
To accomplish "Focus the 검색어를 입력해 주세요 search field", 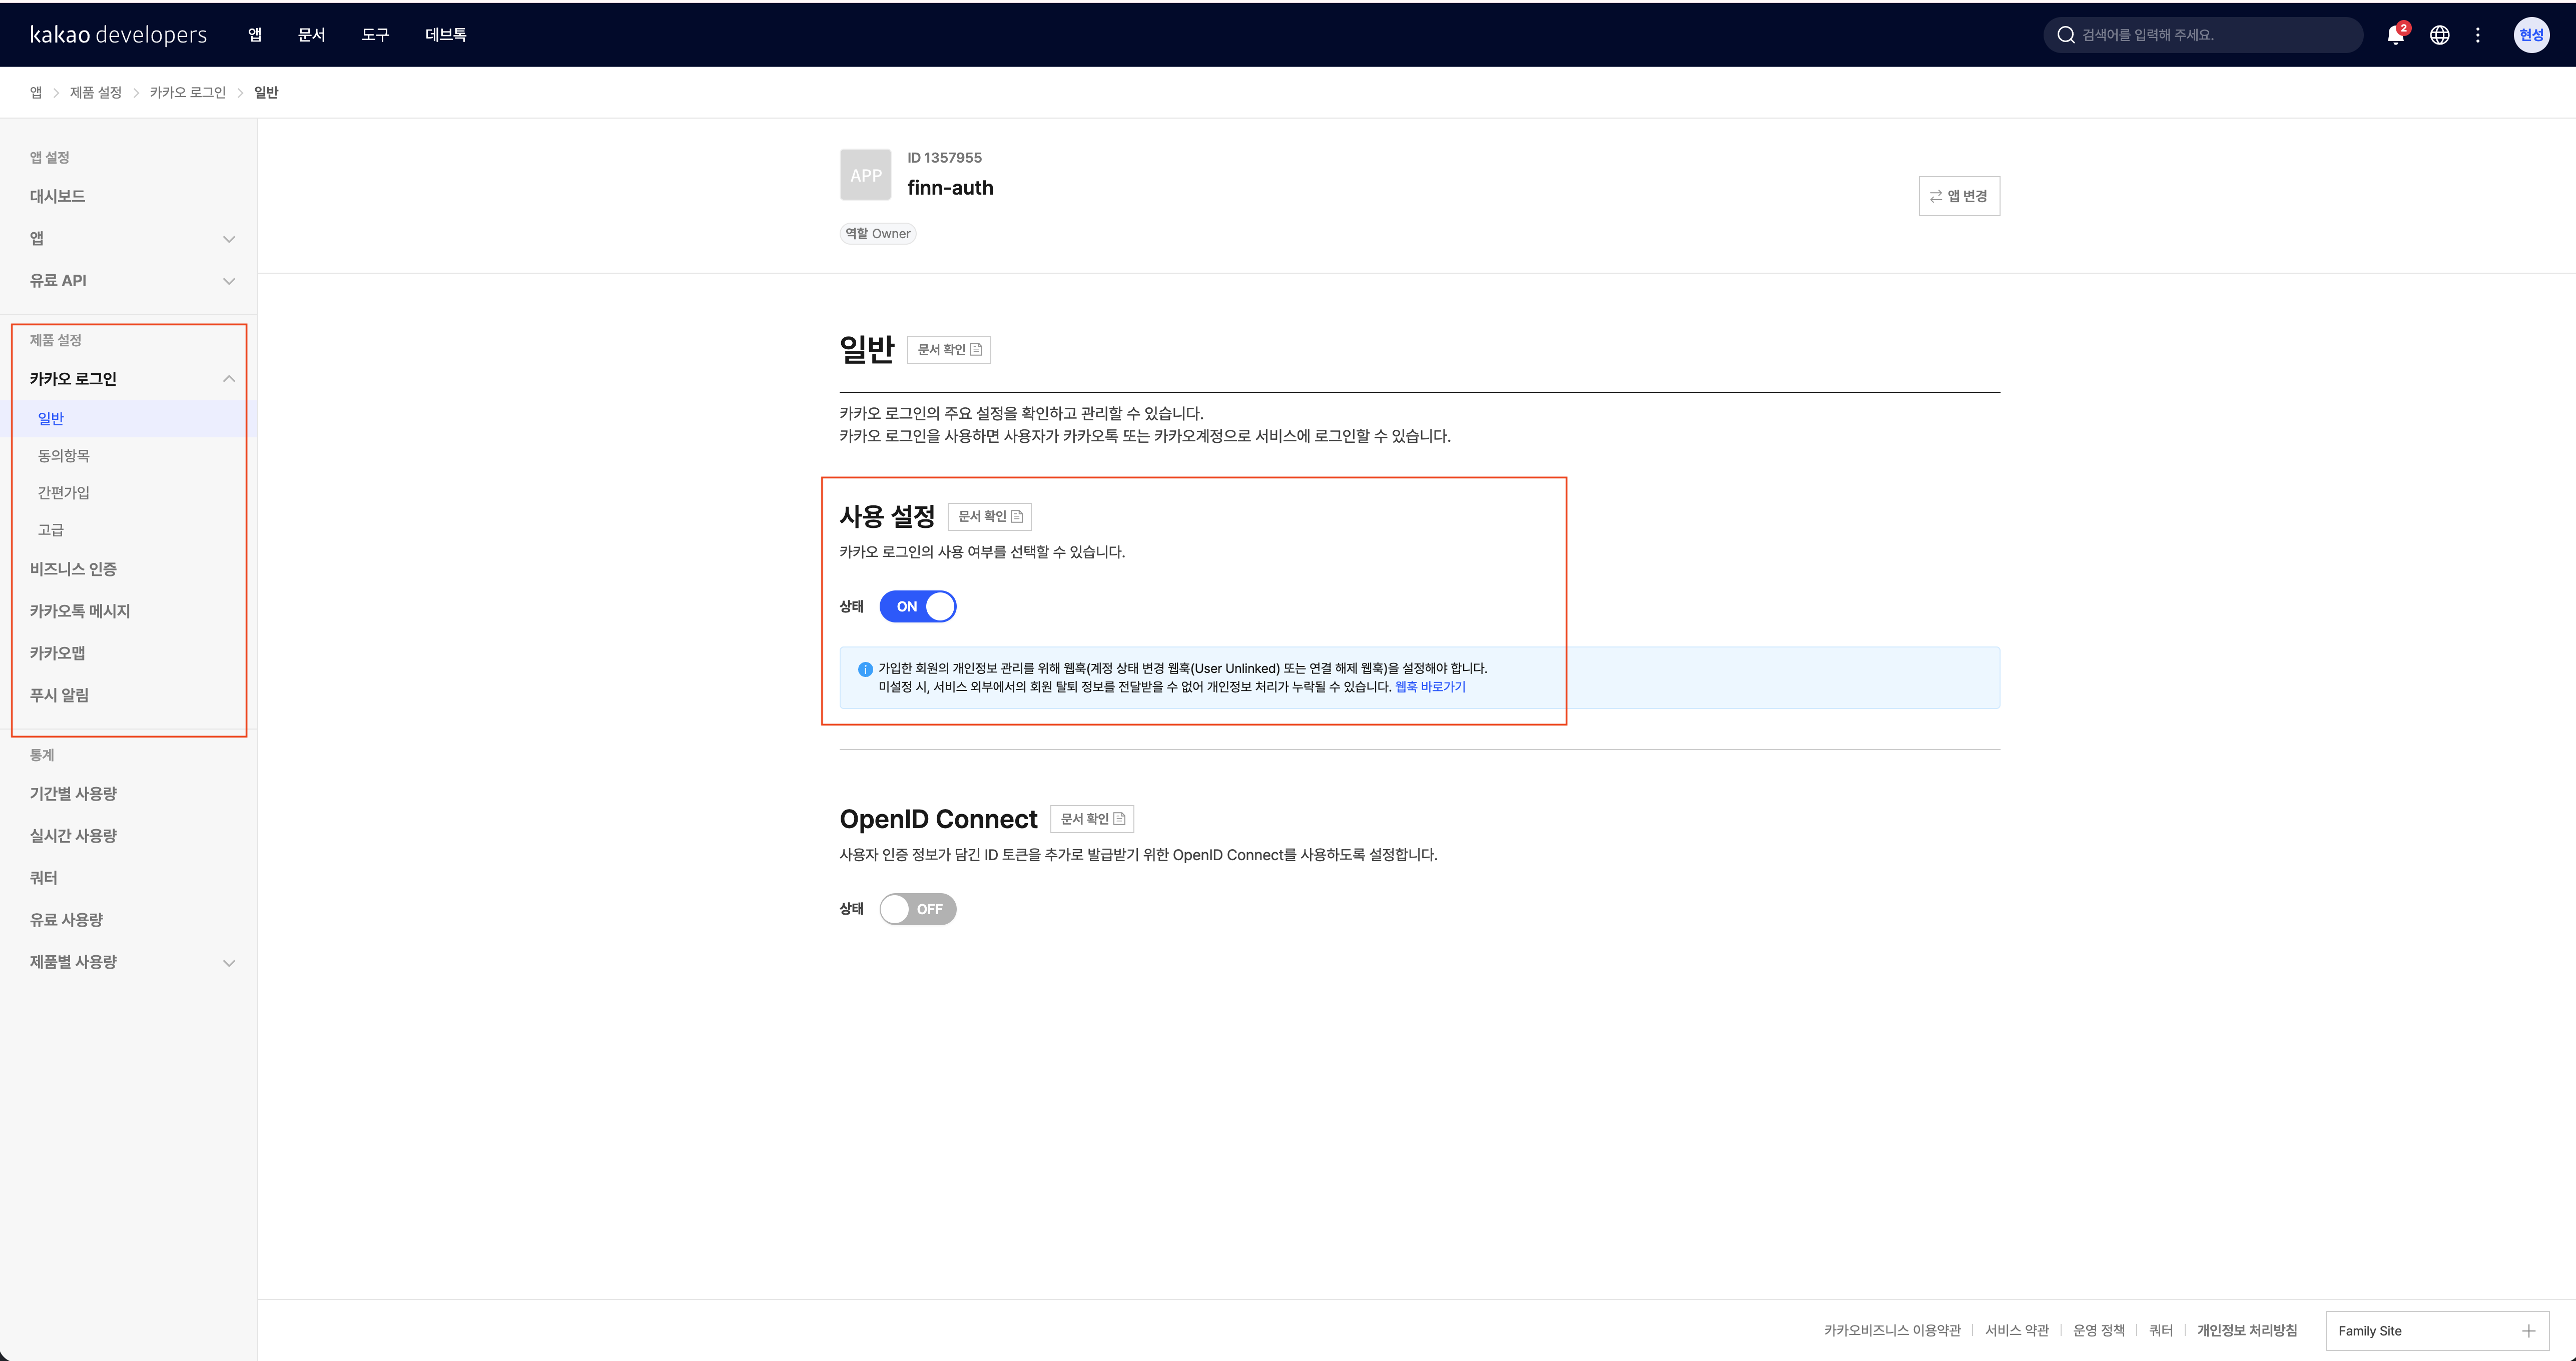I will coord(2203,35).
